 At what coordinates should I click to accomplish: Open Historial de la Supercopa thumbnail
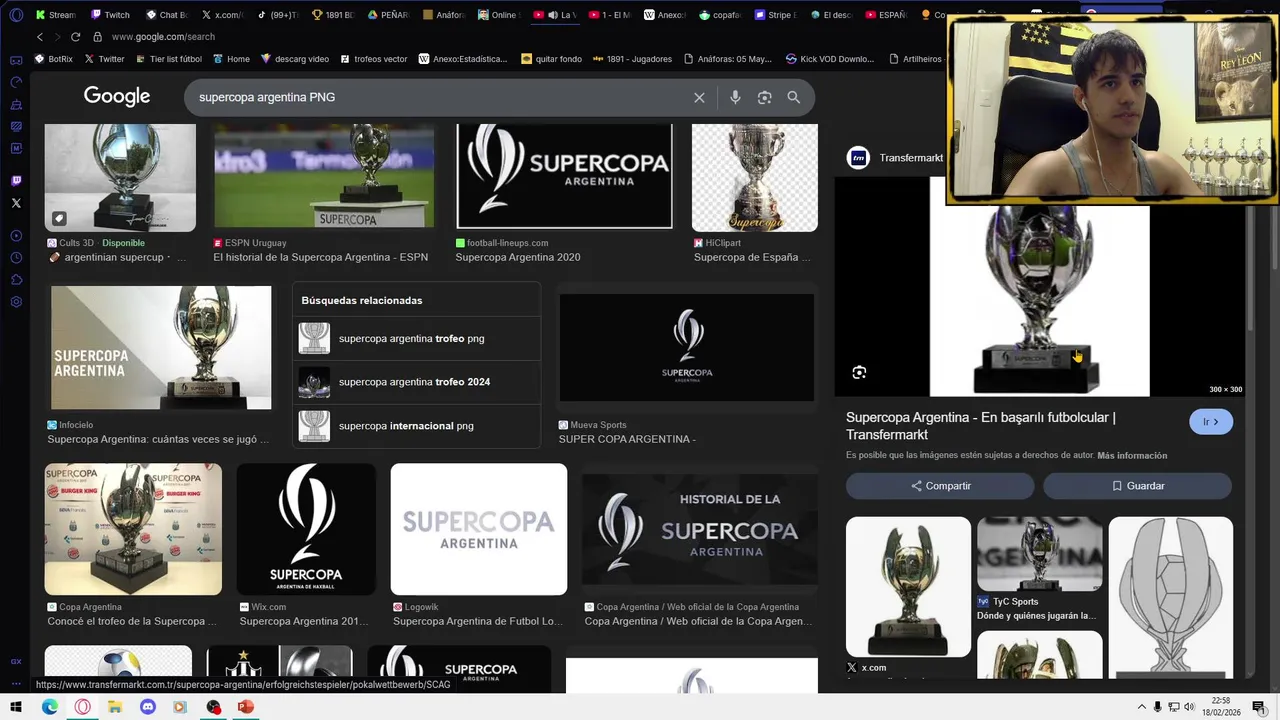tap(700, 529)
